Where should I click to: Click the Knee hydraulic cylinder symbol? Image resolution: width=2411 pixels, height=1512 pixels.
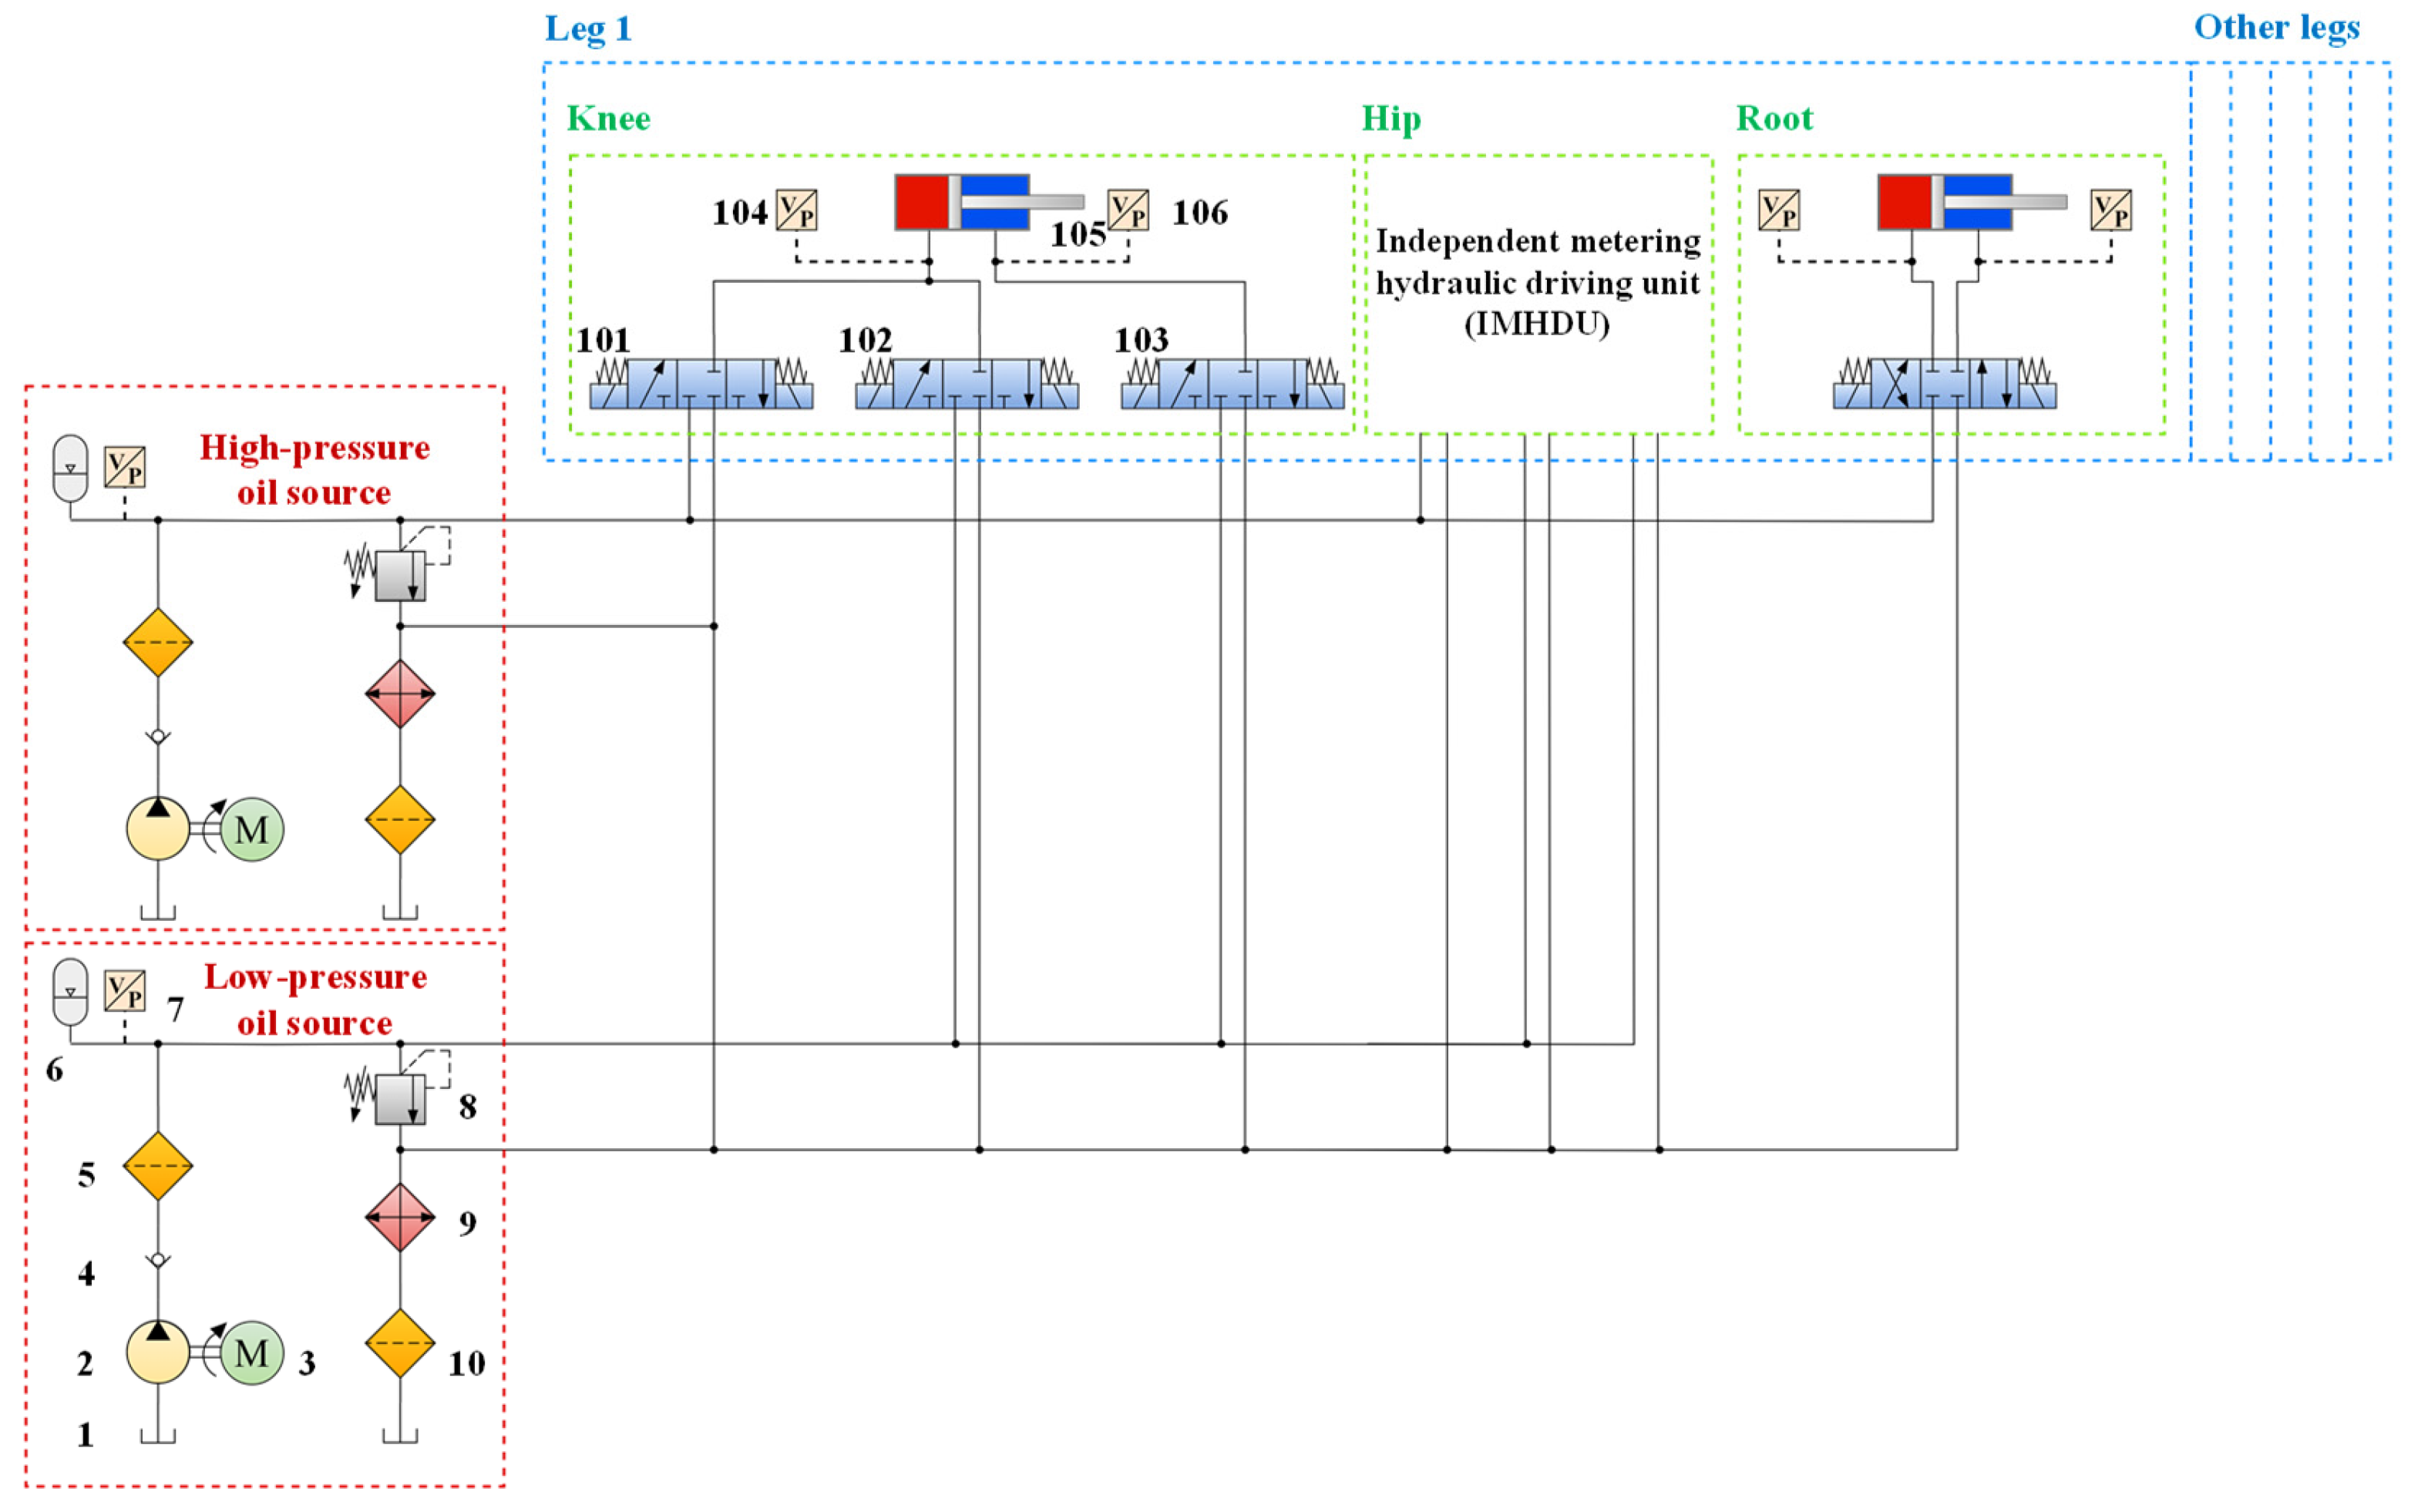962,202
